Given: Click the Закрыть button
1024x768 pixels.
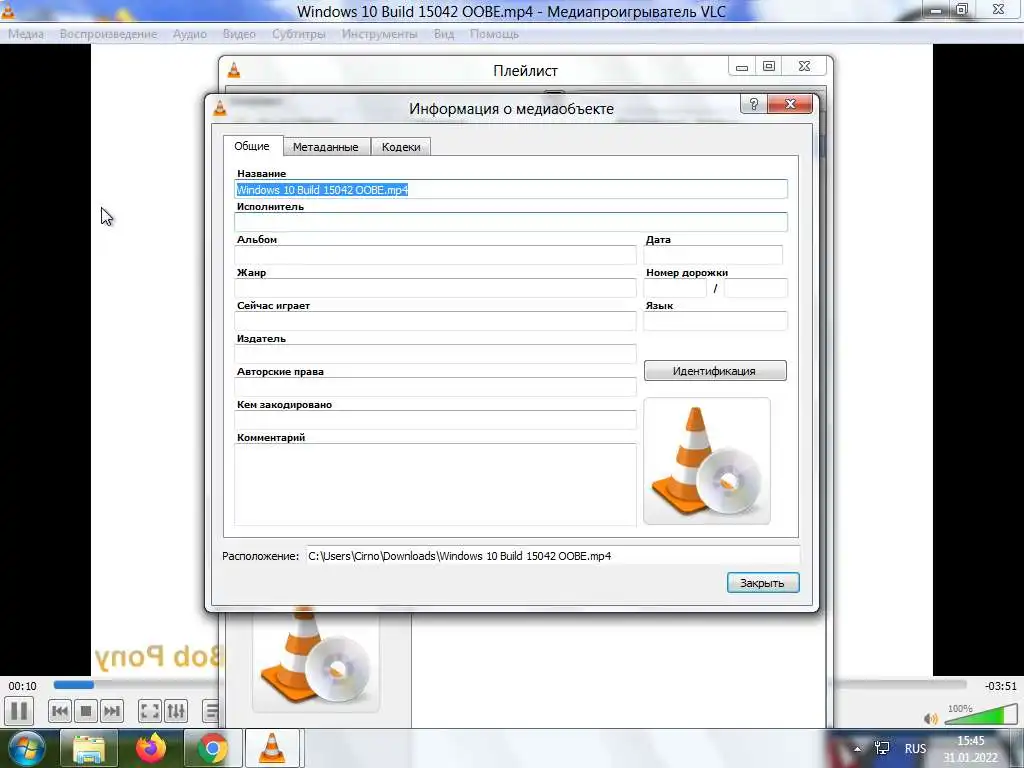Looking at the screenshot, I should (763, 583).
